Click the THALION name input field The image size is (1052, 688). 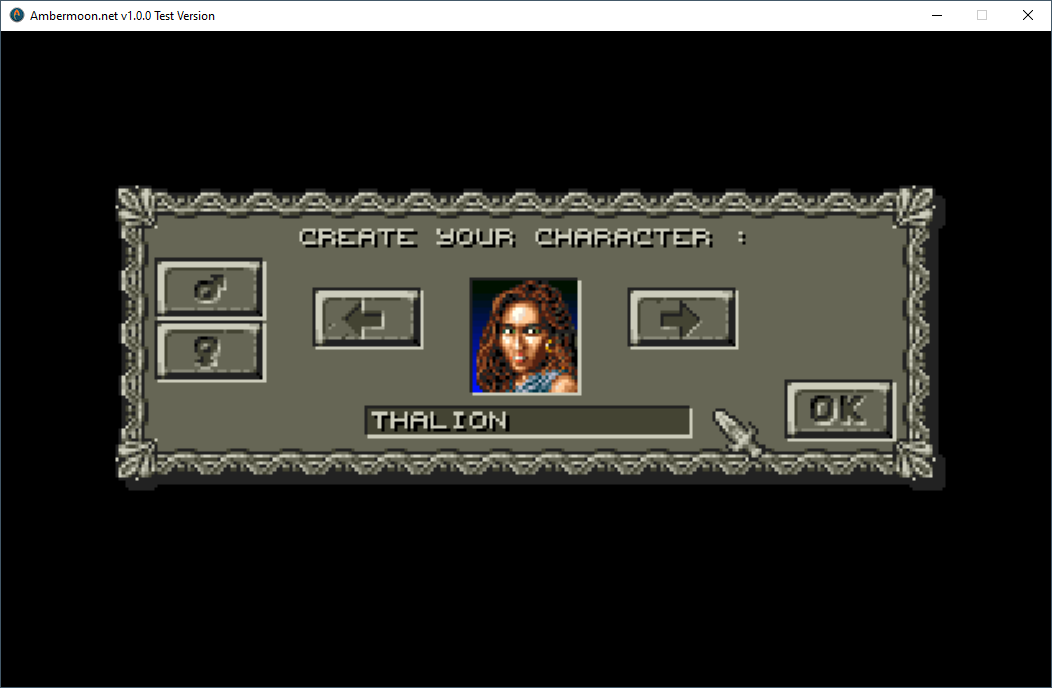tap(528, 422)
